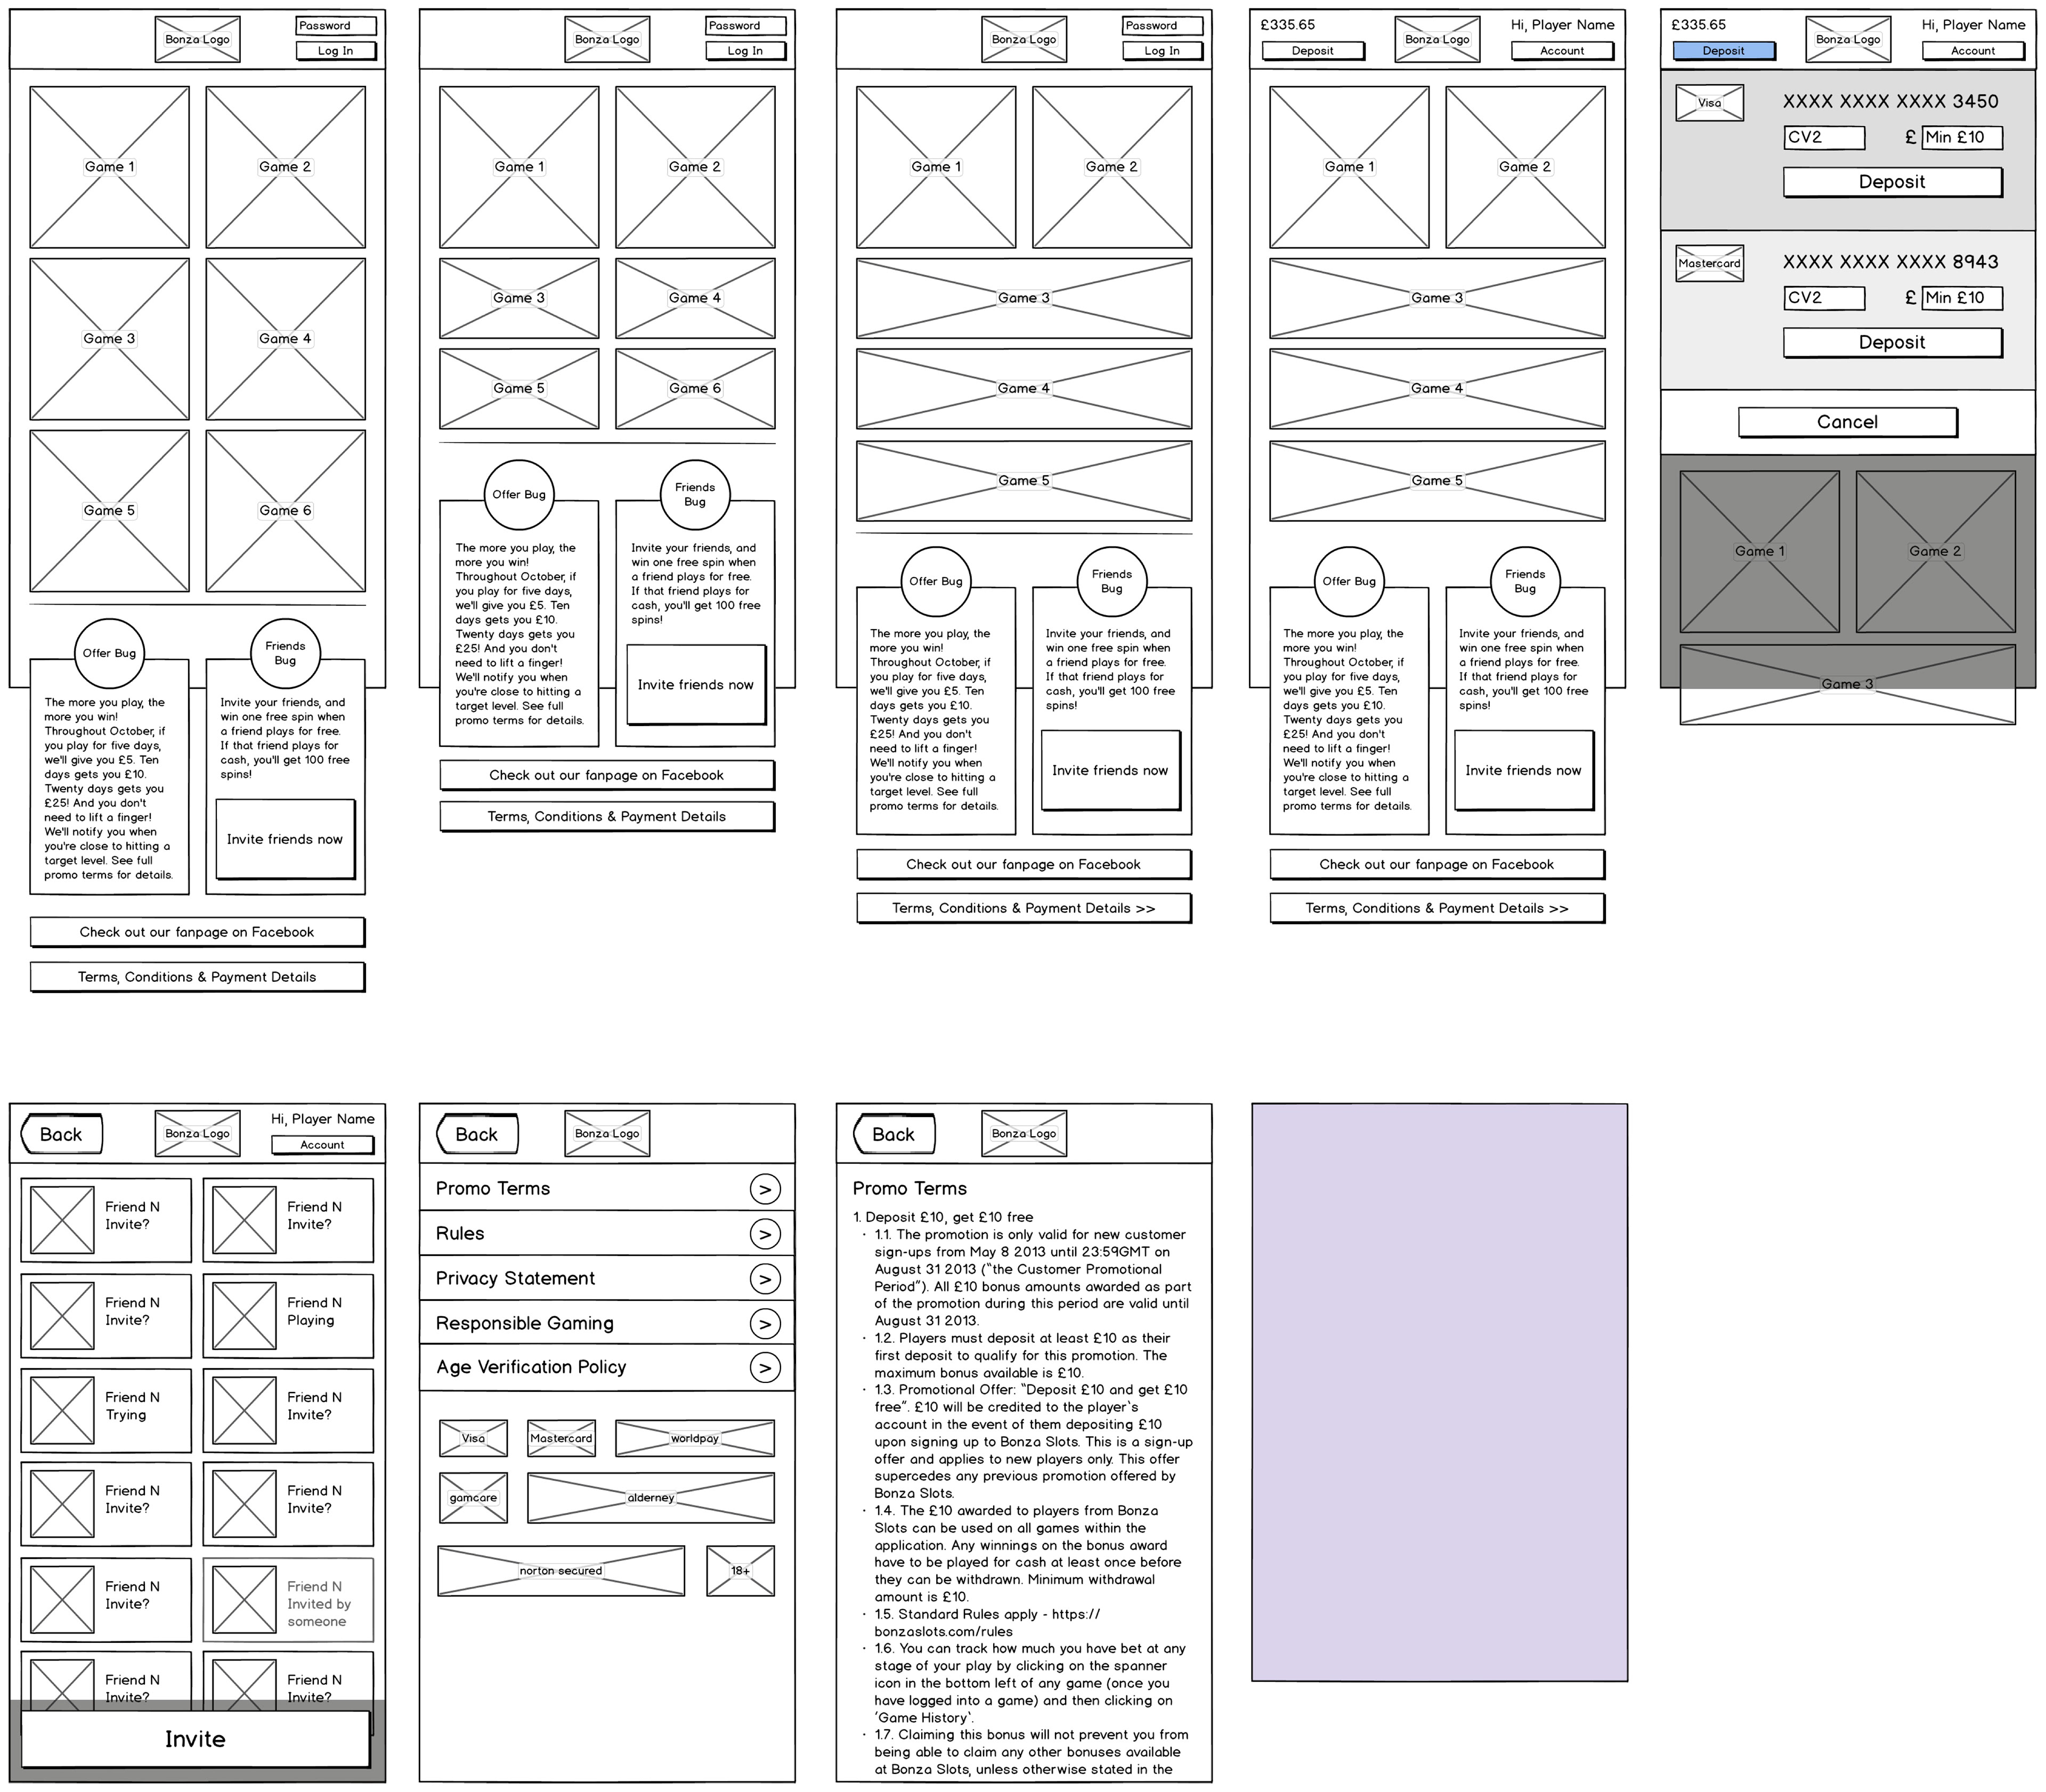This screenshot has height=1792, width=2046.
Task: Open the dimmed Game 1 tile behind the deposit panel
Action: (1759, 552)
